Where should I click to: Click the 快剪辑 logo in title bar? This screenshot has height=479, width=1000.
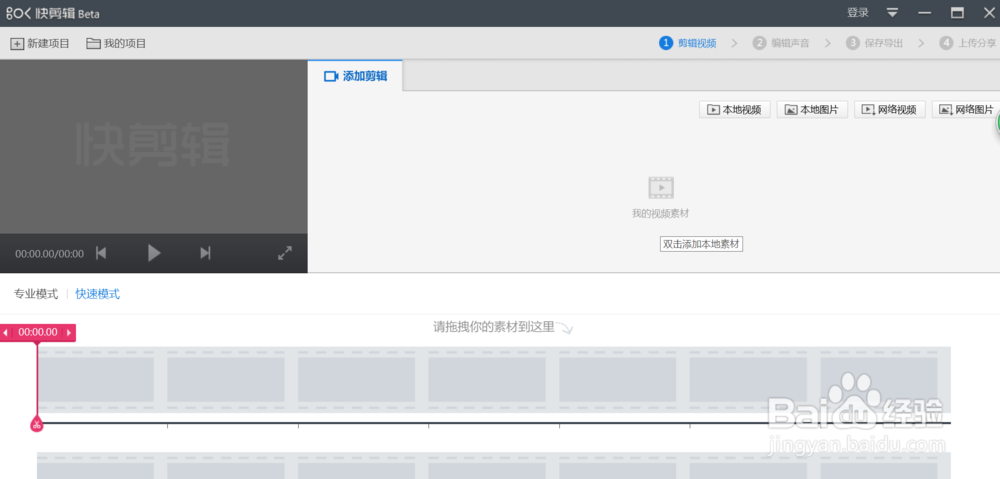pos(52,13)
